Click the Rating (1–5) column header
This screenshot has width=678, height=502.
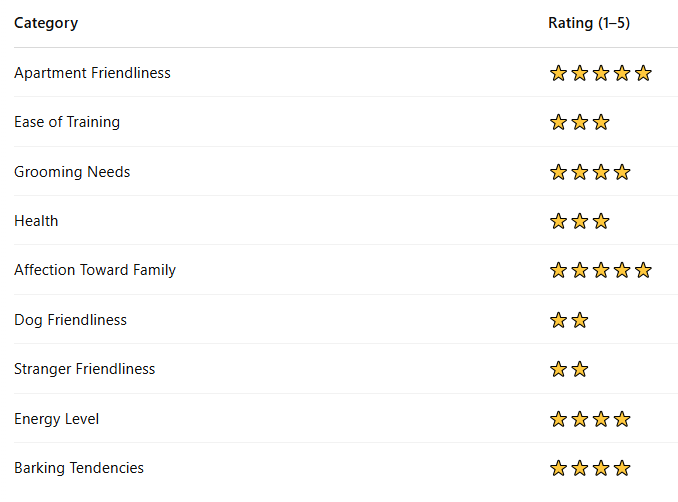(x=589, y=23)
